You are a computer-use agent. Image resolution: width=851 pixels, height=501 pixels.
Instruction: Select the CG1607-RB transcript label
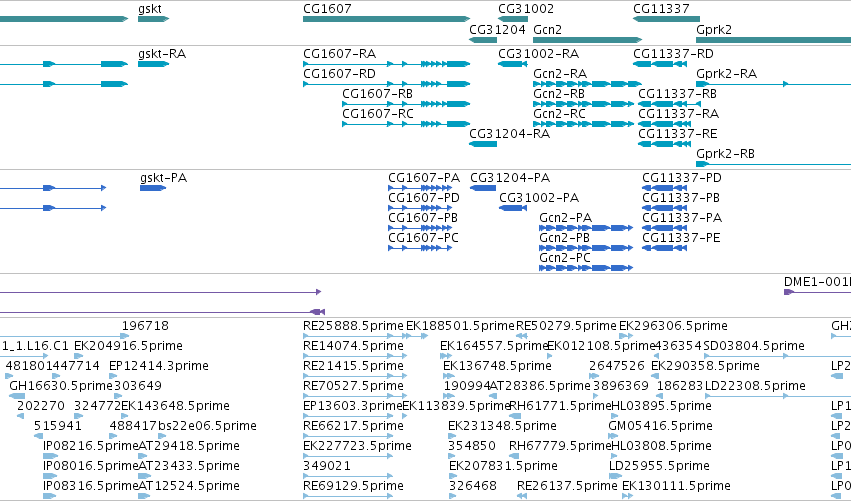click(x=377, y=94)
